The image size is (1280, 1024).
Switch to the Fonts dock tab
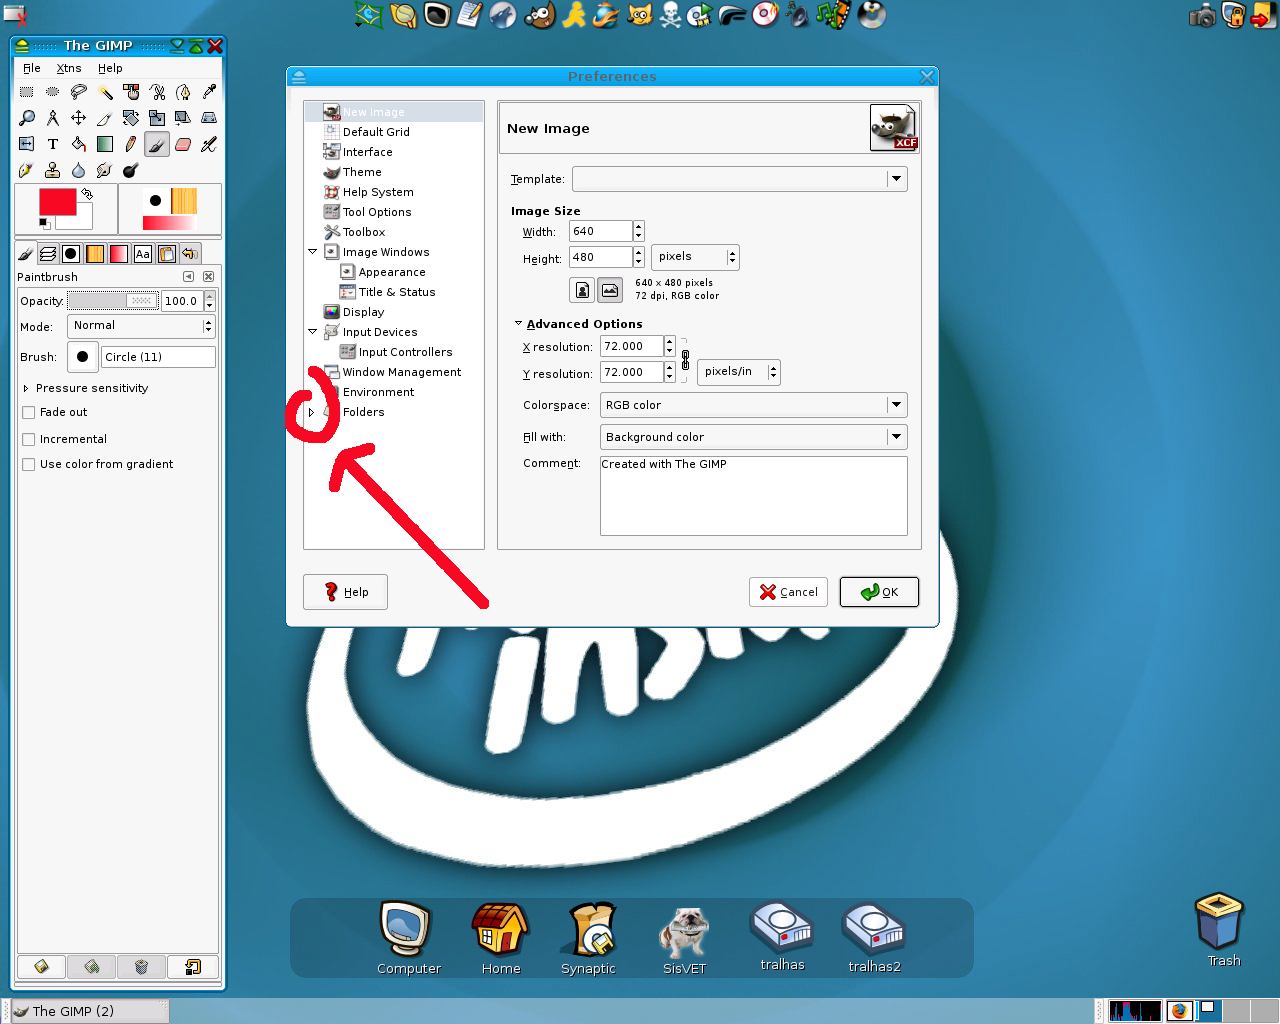[x=143, y=254]
